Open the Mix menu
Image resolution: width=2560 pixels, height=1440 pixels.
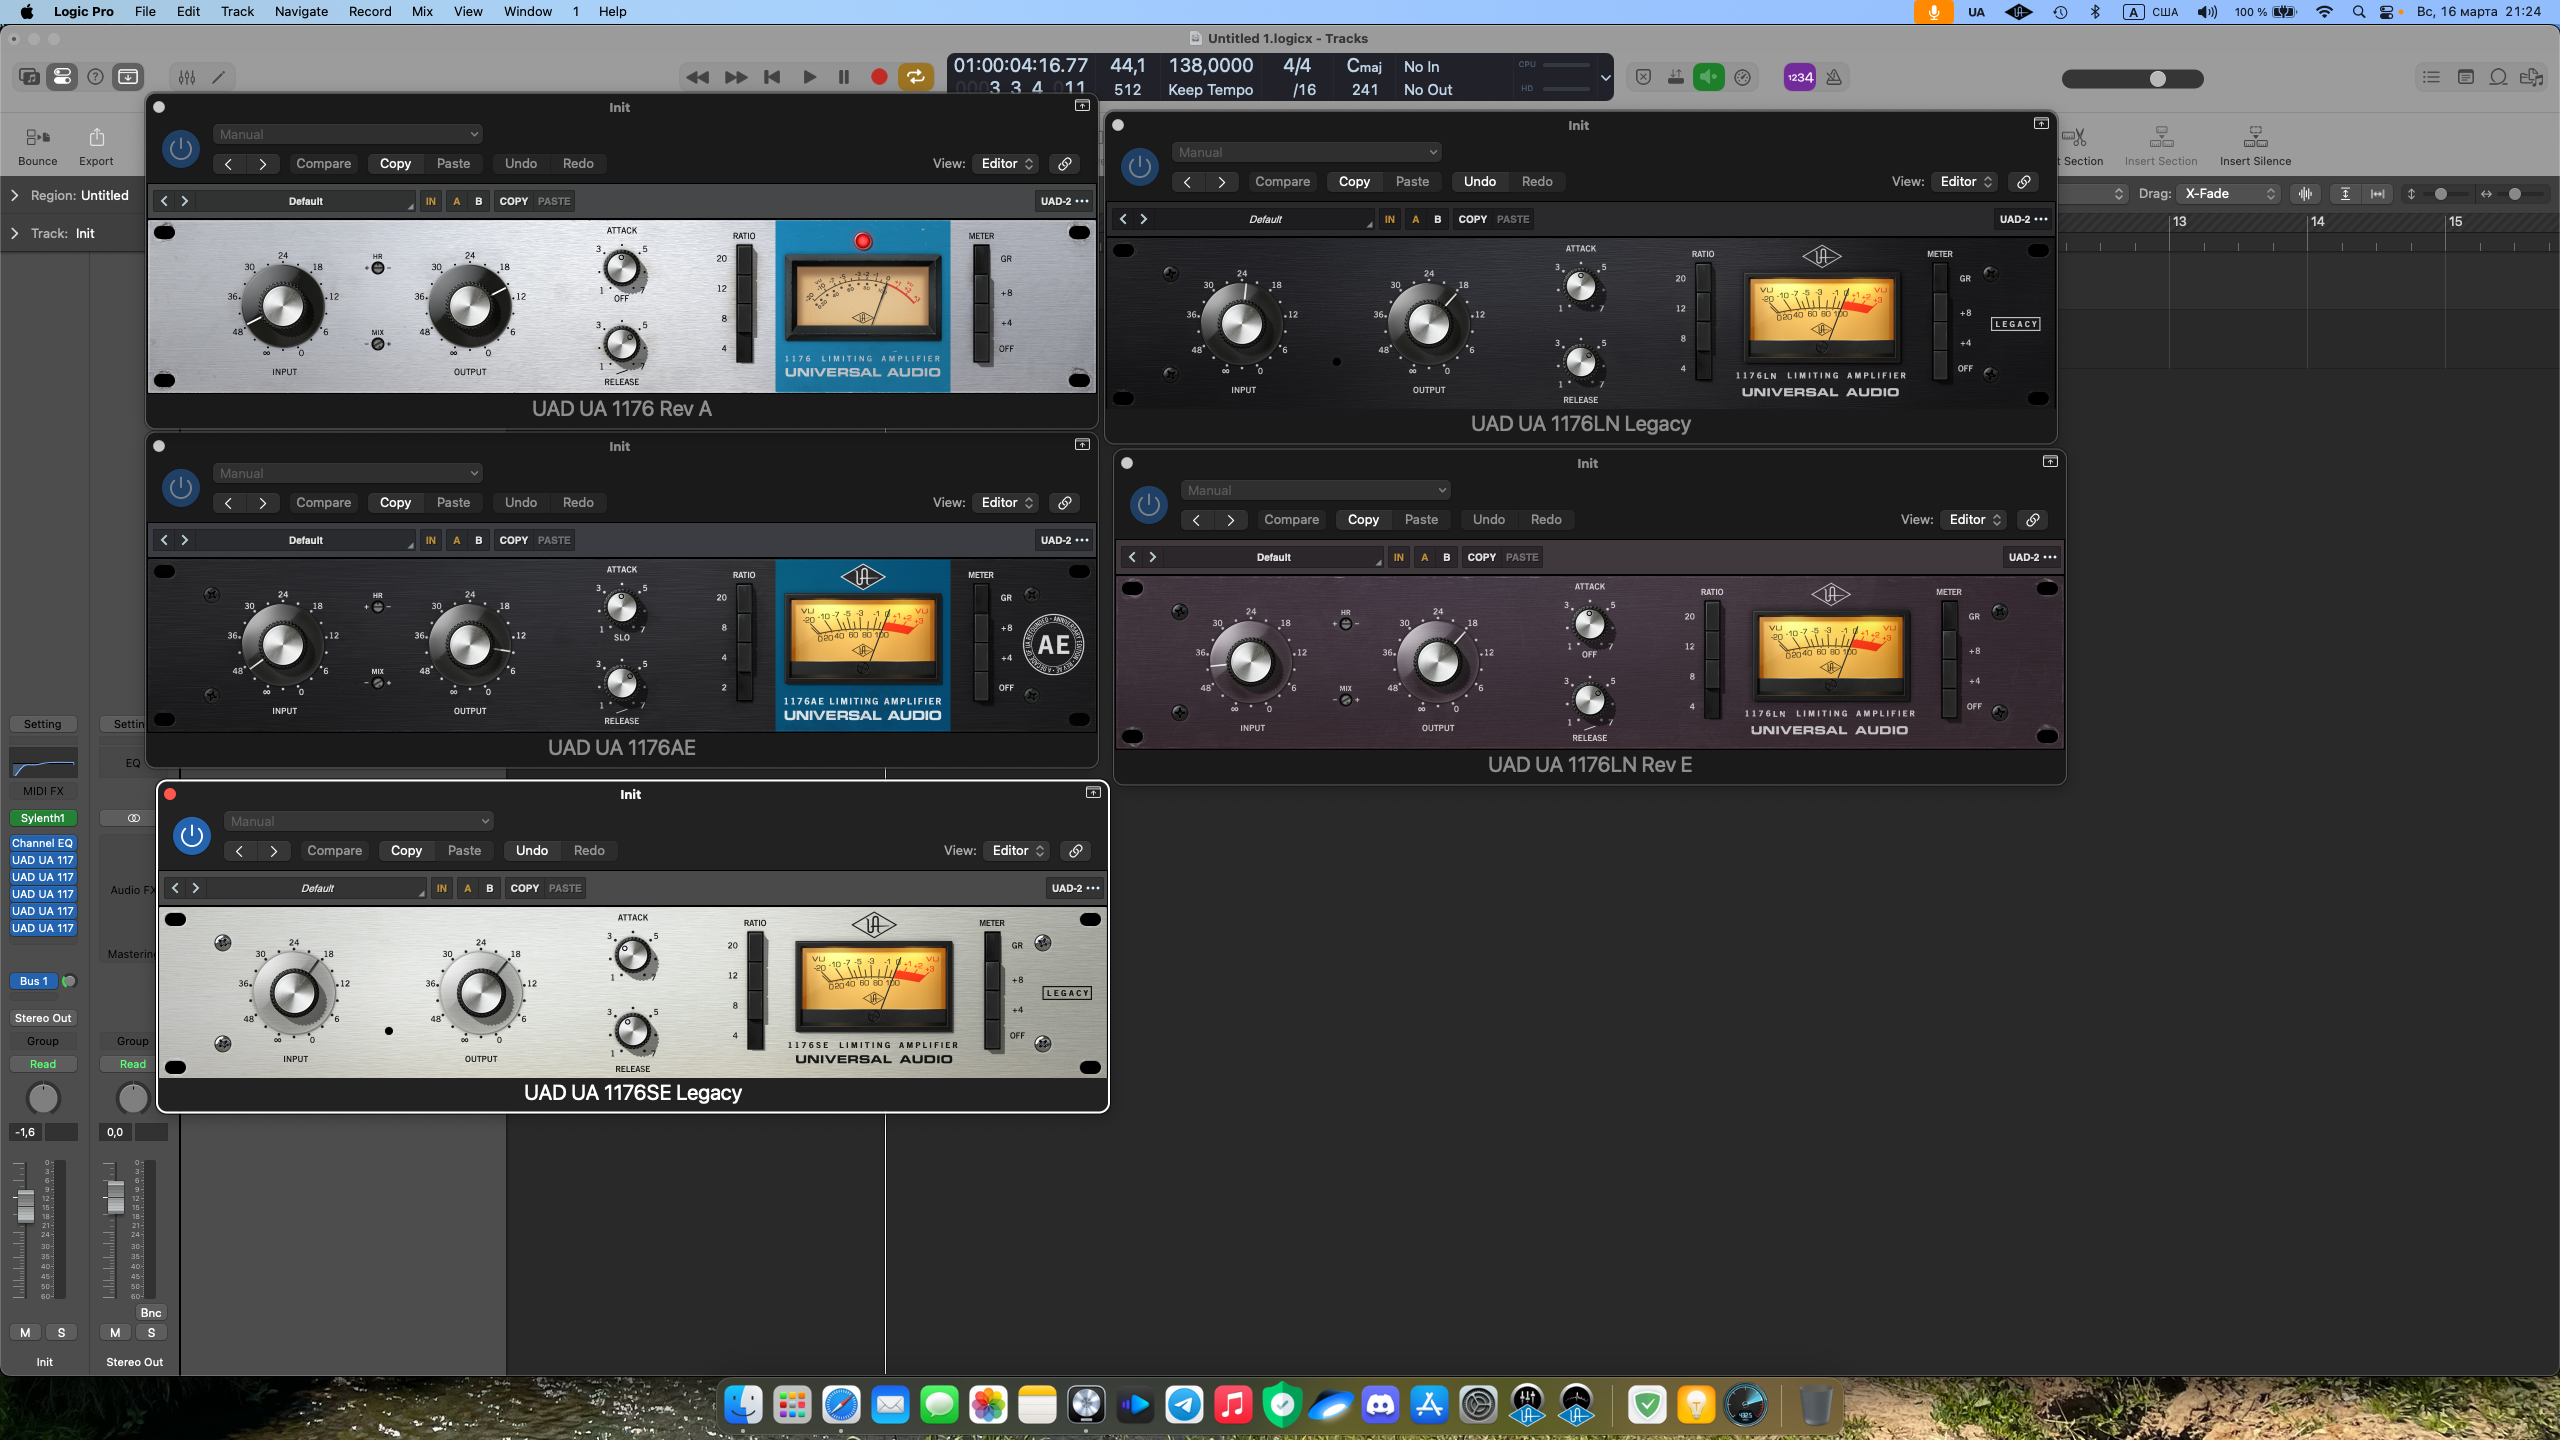point(422,12)
